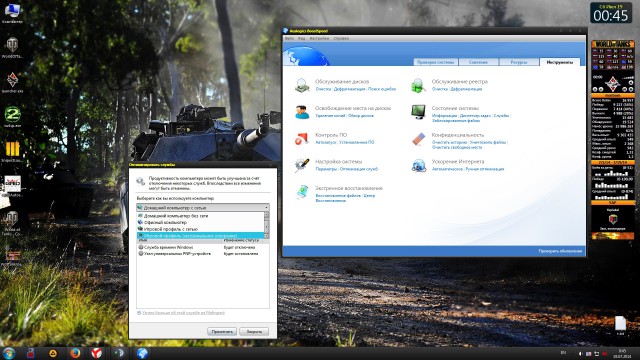Click the yellow triangle taskbar icon
Viewport: 640px width, 360px height.
[x=53, y=353]
